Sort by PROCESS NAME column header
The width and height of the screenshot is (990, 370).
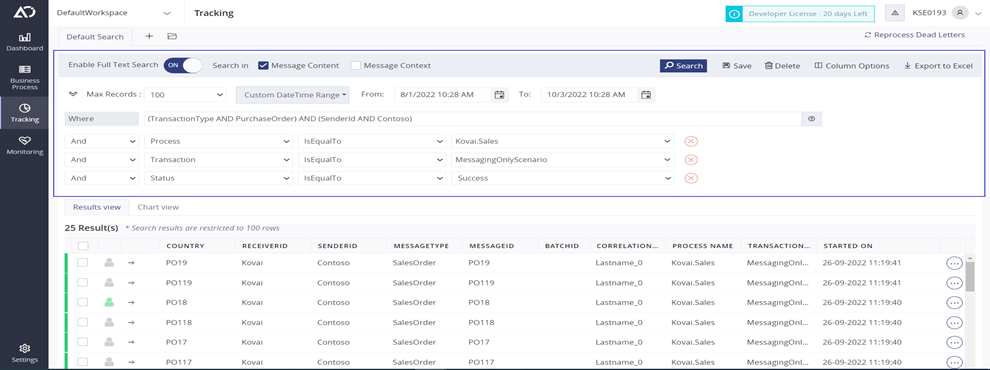click(702, 246)
